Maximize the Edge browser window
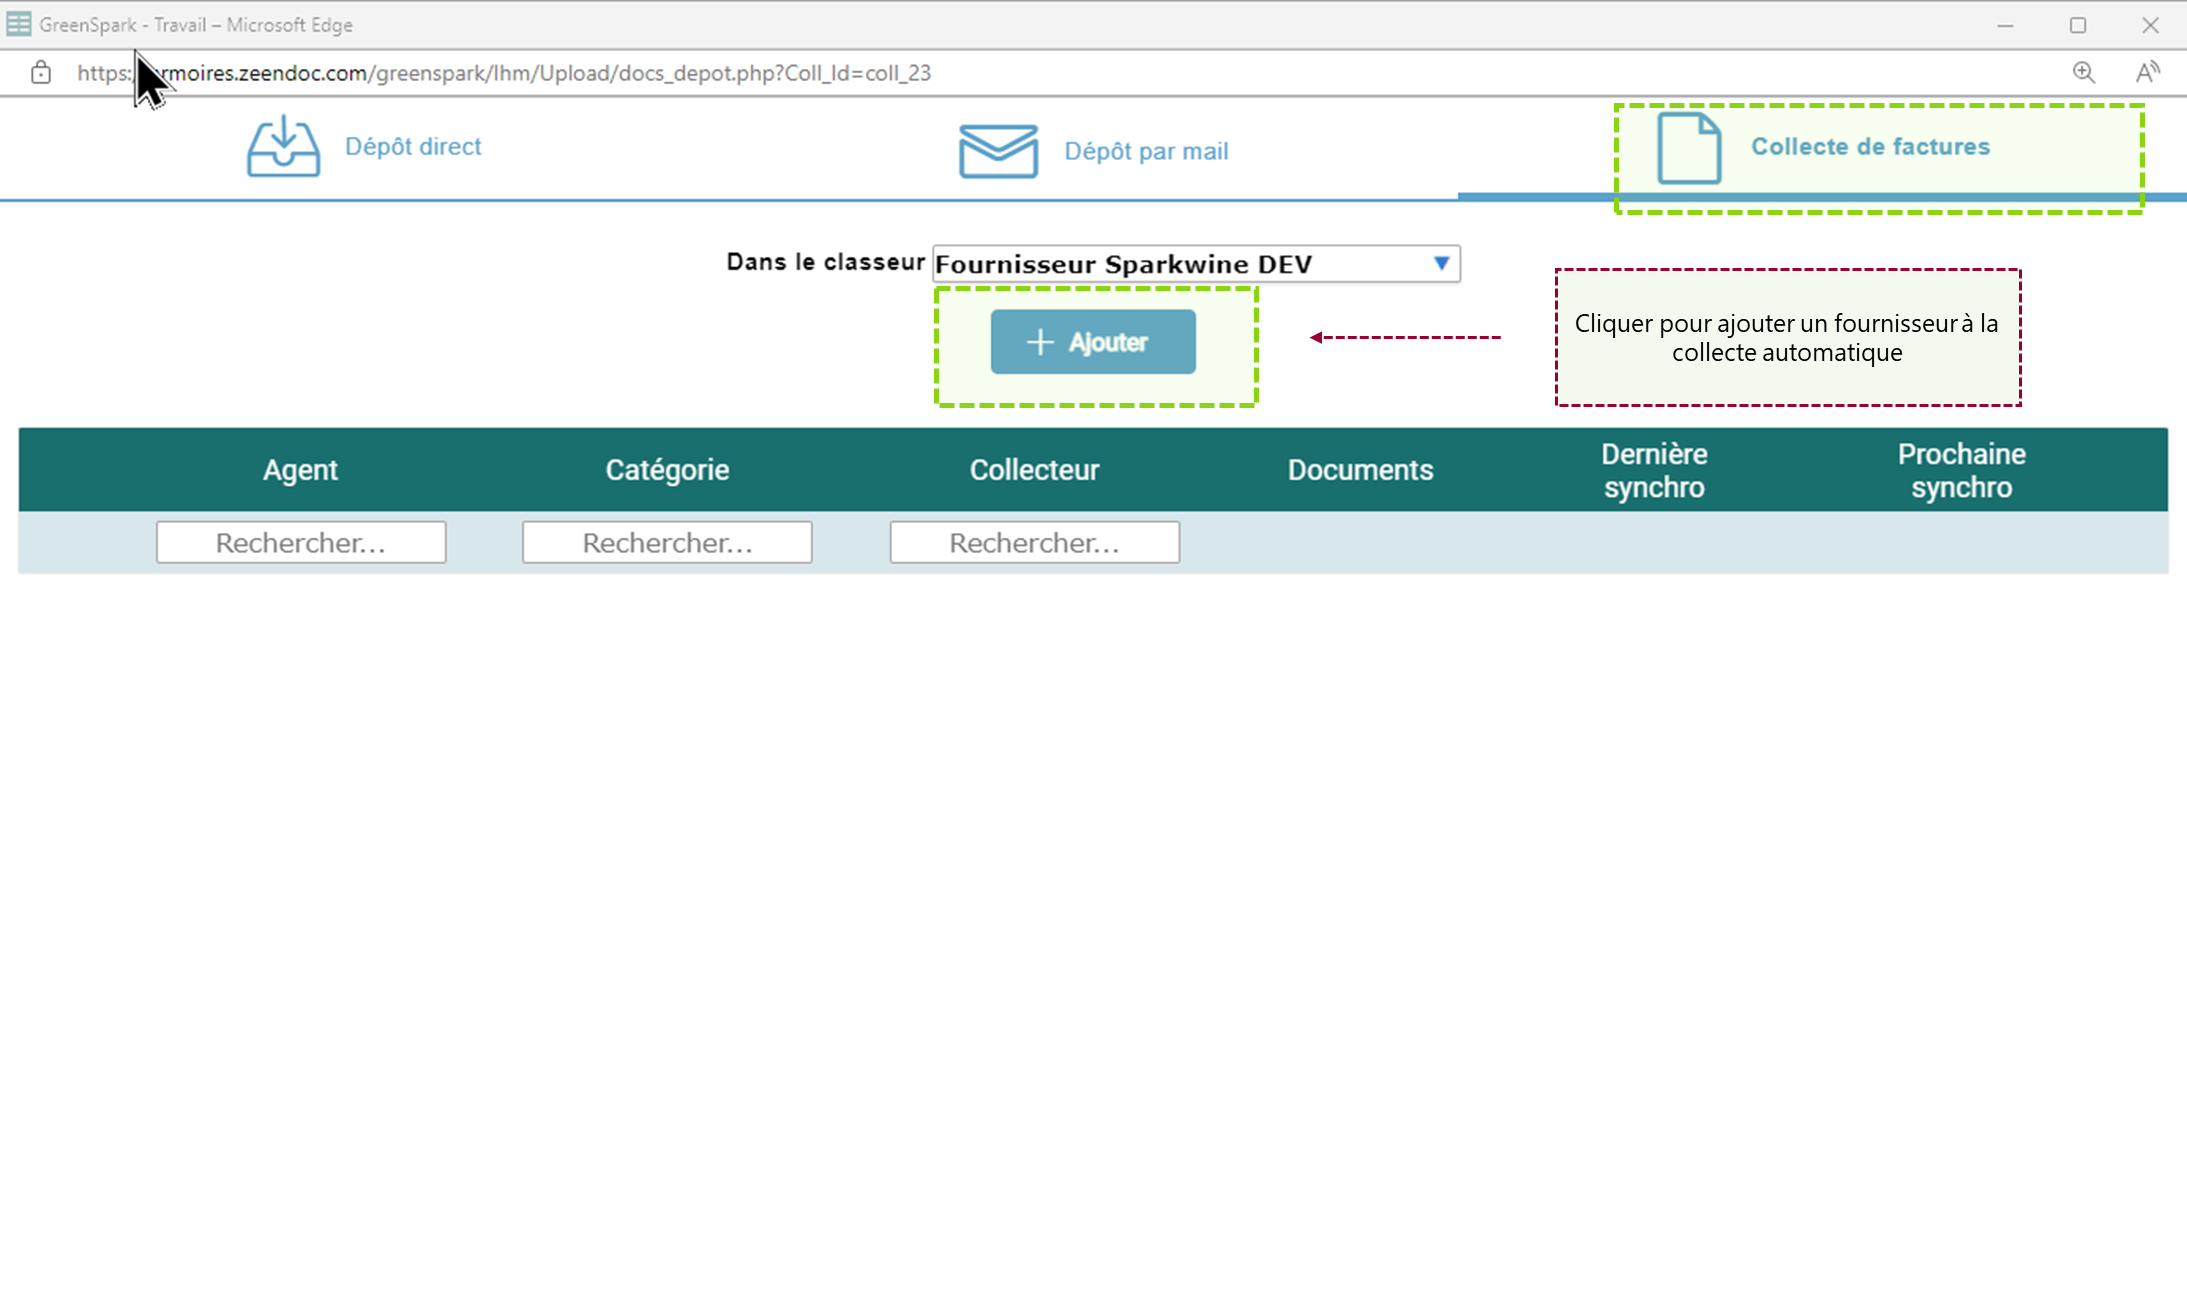The width and height of the screenshot is (2187, 1307). point(2078,25)
